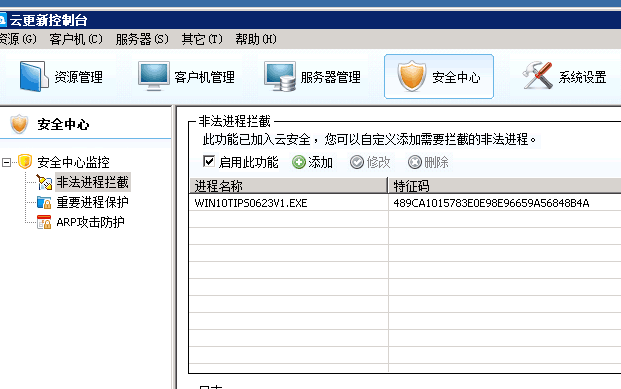Click the 添加 button

[x=312, y=162]
